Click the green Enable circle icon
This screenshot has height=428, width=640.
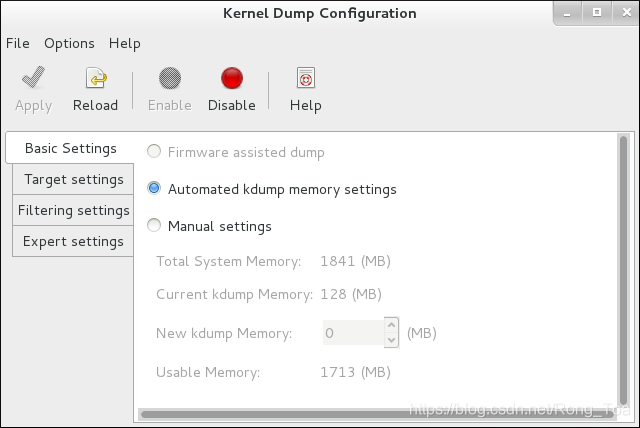click(170, 78)
